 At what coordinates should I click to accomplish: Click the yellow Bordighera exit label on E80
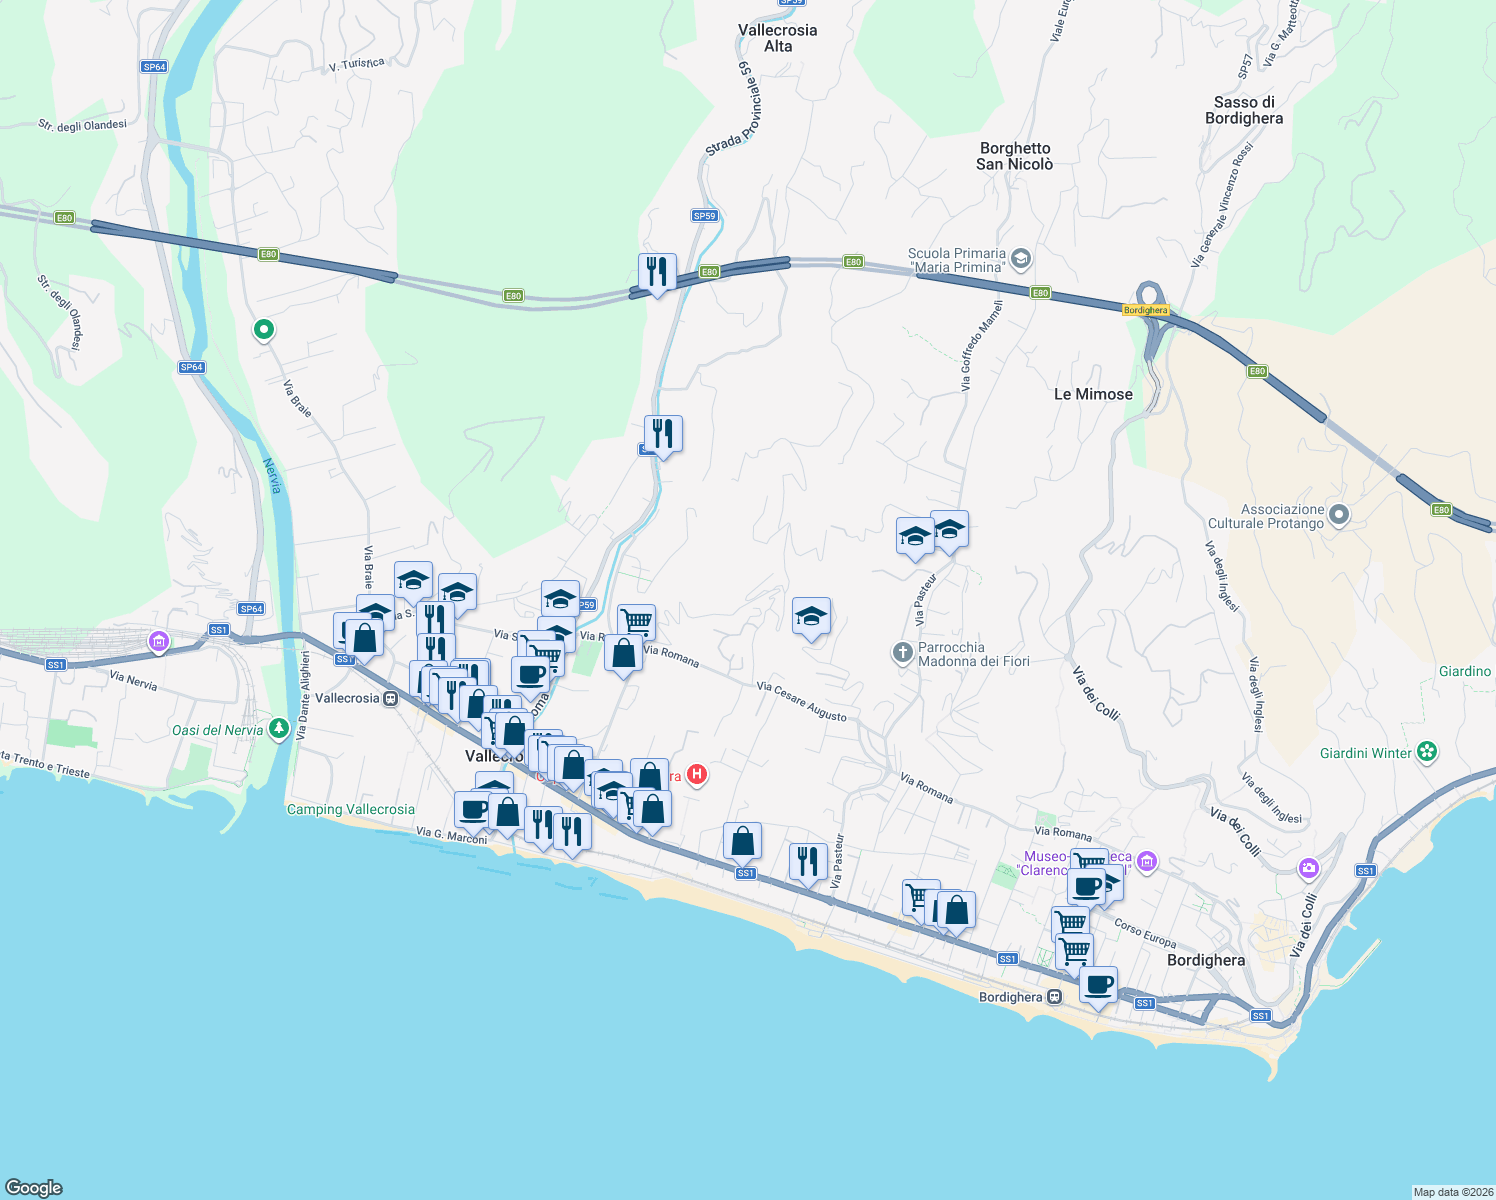pos(1146,310)
